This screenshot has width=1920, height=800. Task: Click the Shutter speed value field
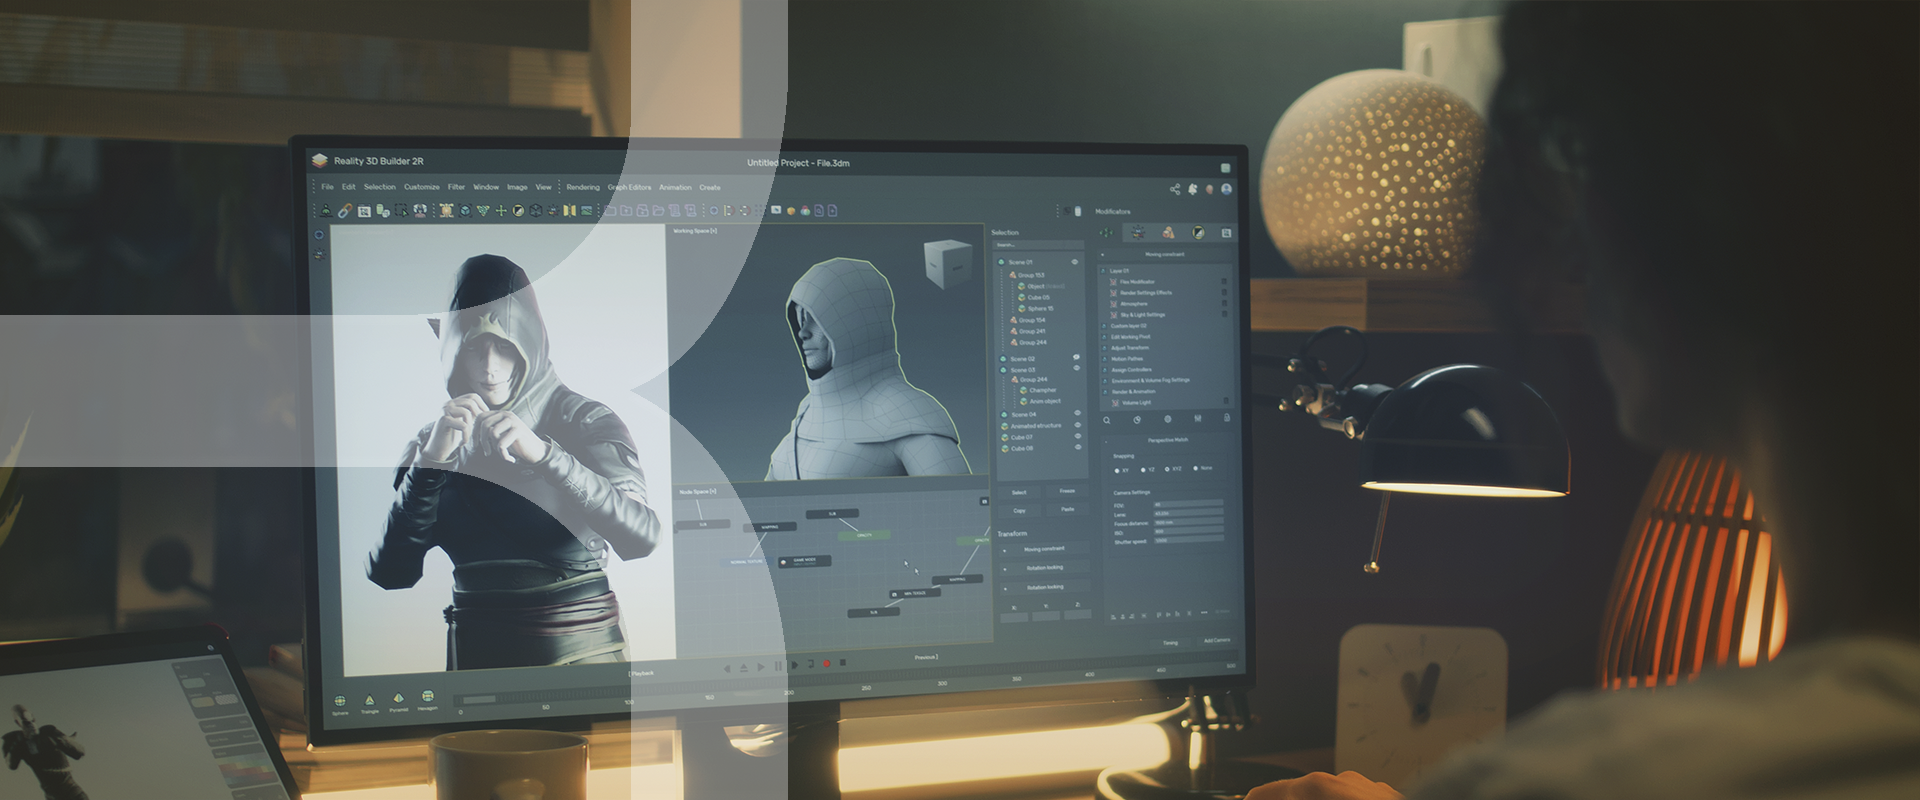tap(1189, 540)
